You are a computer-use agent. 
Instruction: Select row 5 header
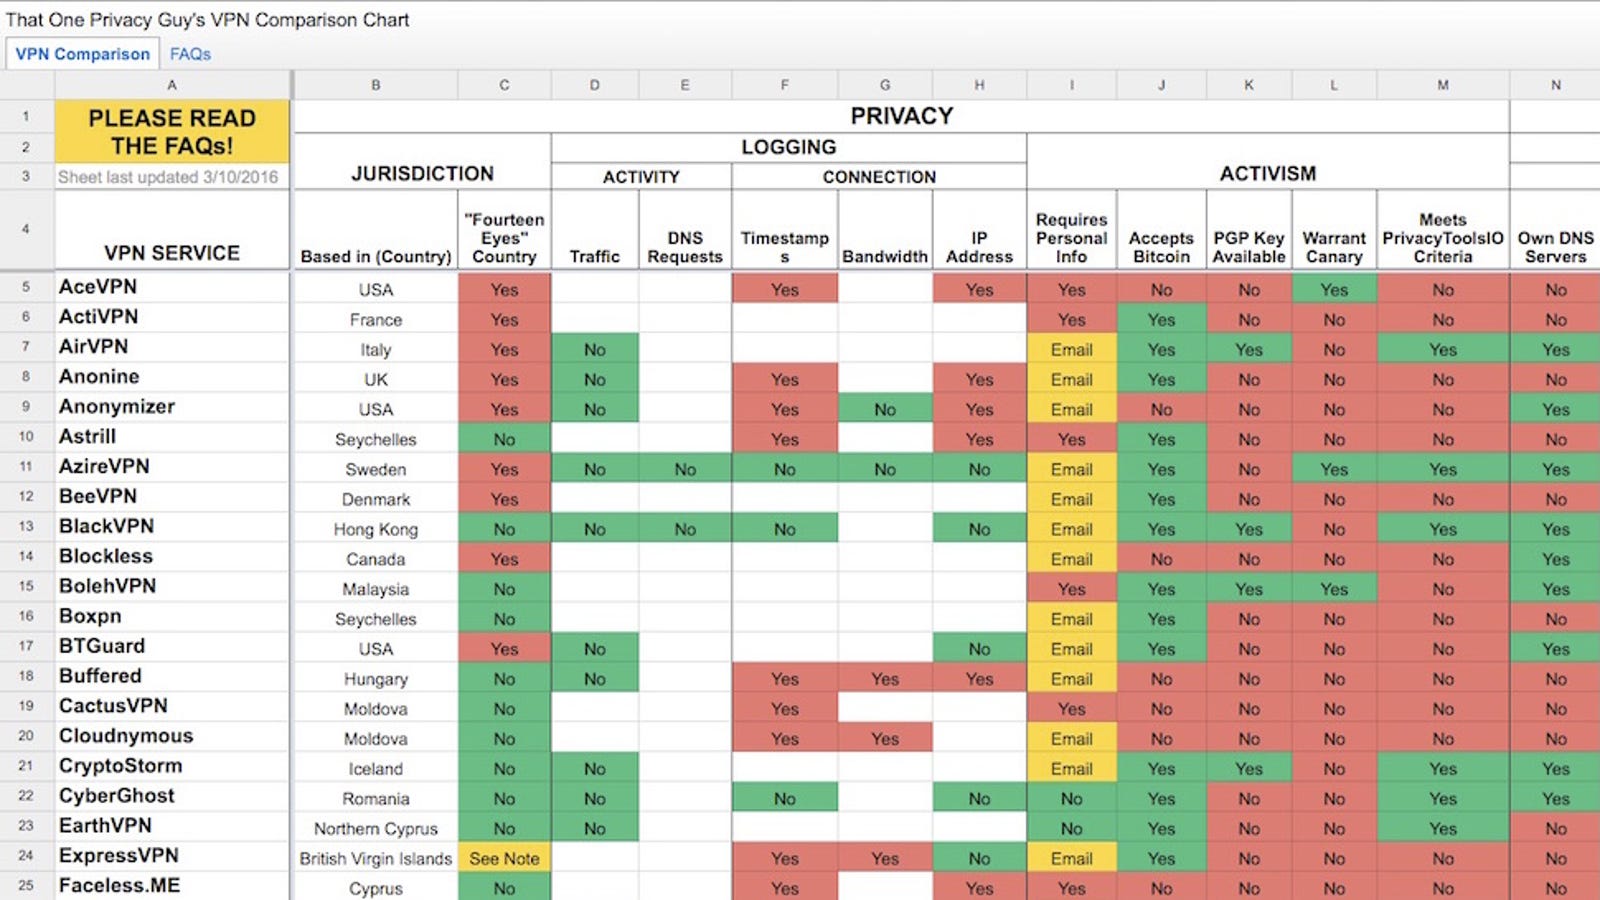tap(26, 287)
